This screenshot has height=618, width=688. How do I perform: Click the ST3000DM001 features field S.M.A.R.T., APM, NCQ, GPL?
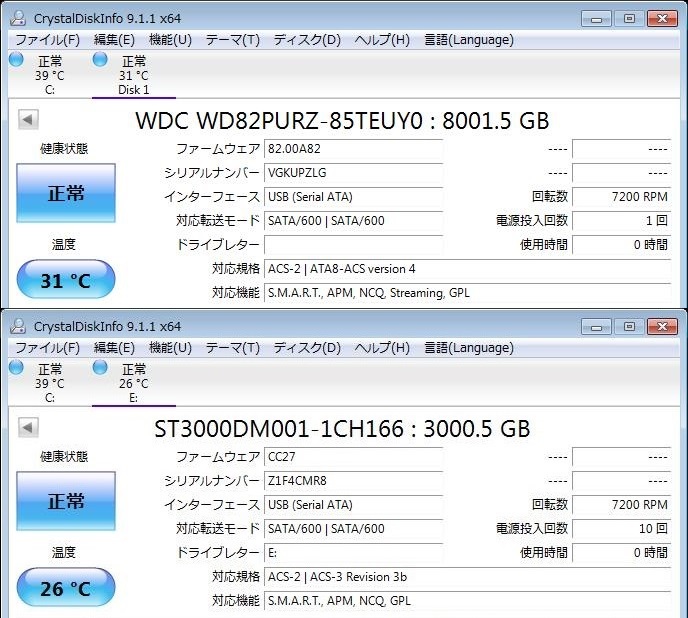click(467, 600)
